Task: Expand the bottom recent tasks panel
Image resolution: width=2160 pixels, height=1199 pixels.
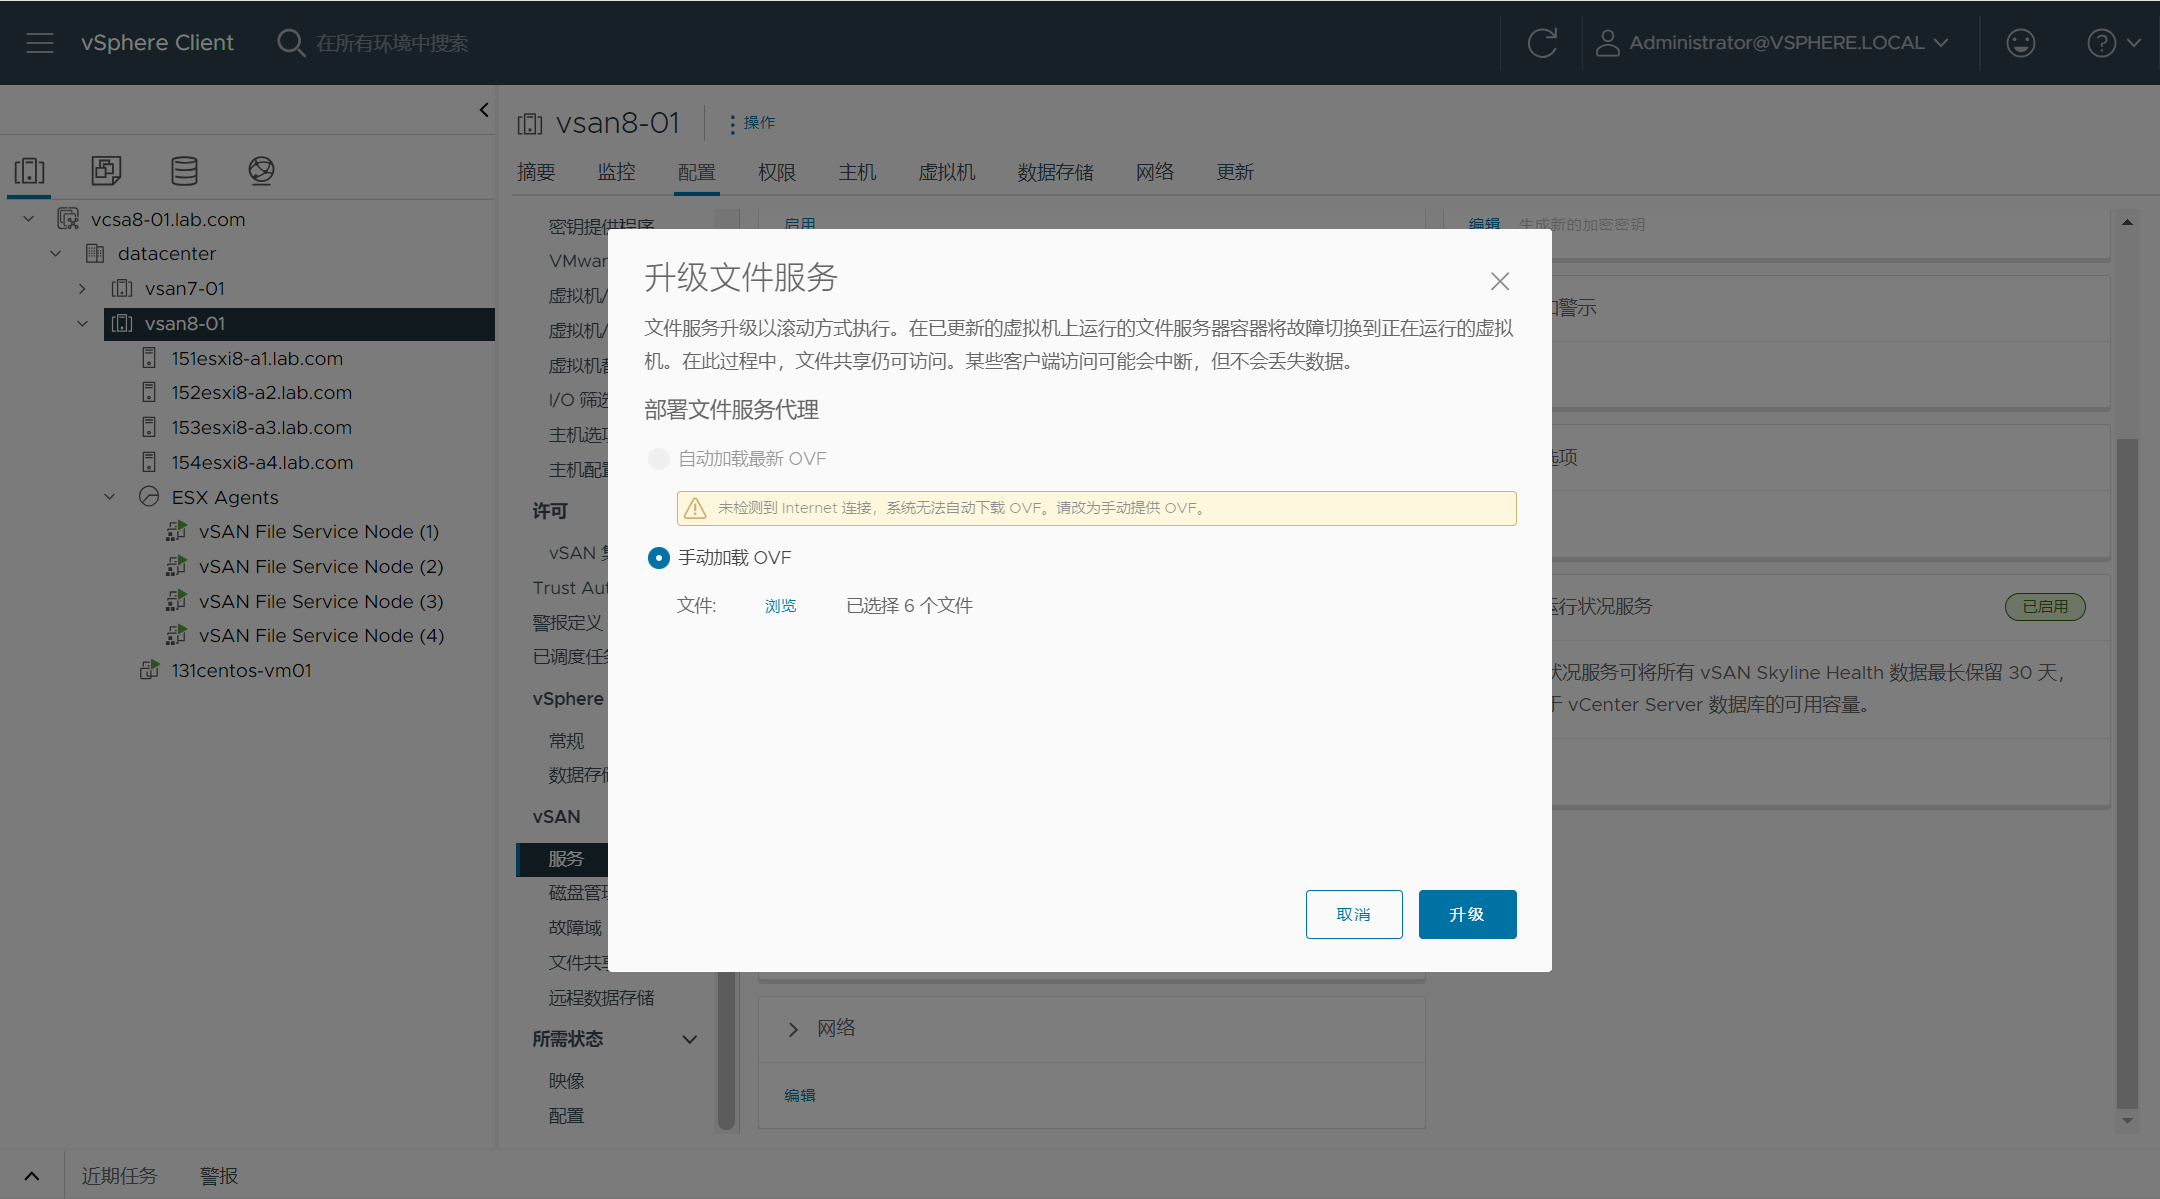Action: click(x=32, y=1176)
